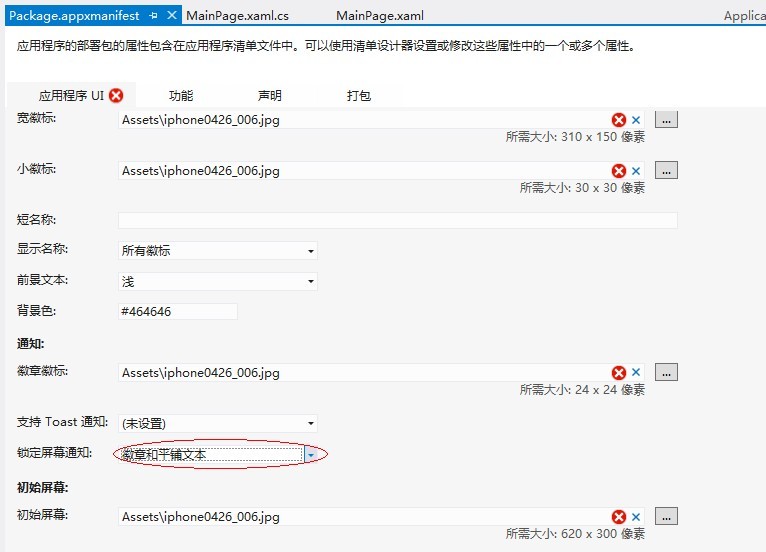Click the 背景色 #464646 field

[178, 311]
